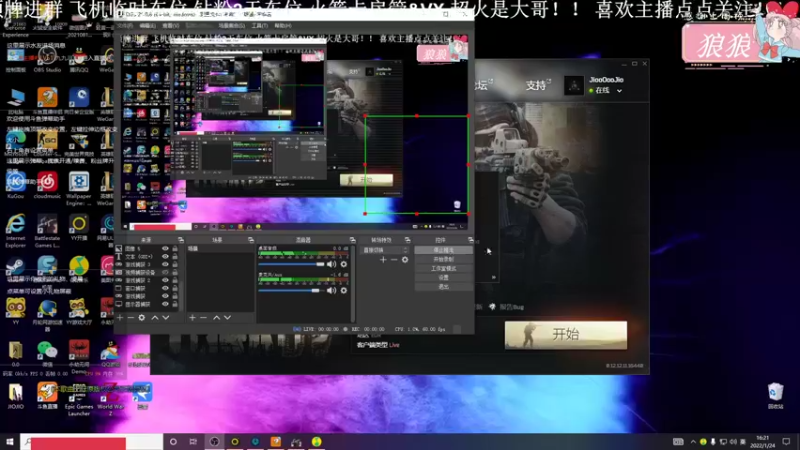Toggle visibility of the 文本 (GDI+) source
Image resolution: width=800 pixels, height=450 pixels.
pyautogui.click(x=165, y=257)
